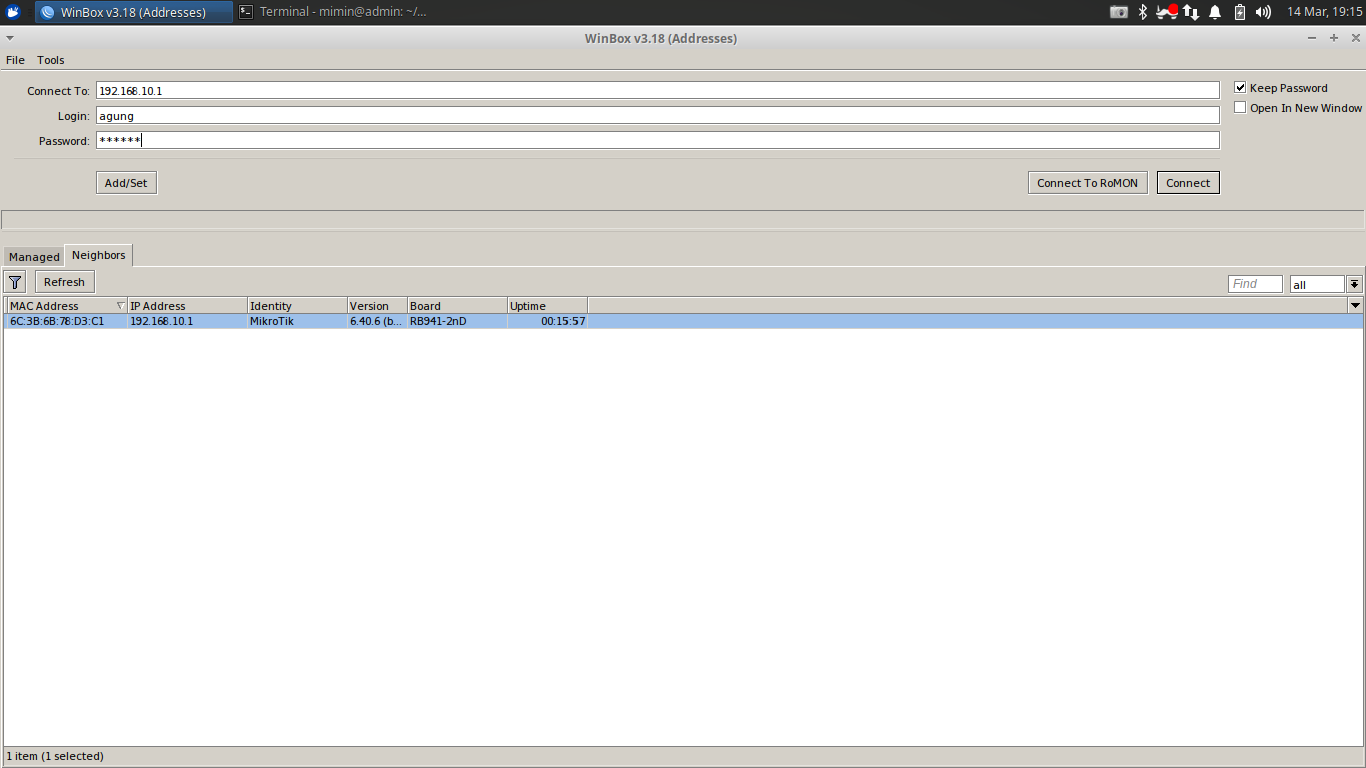Click the notification bell icon
This screenshot has width=1366, height=768.
[1215, 12]
